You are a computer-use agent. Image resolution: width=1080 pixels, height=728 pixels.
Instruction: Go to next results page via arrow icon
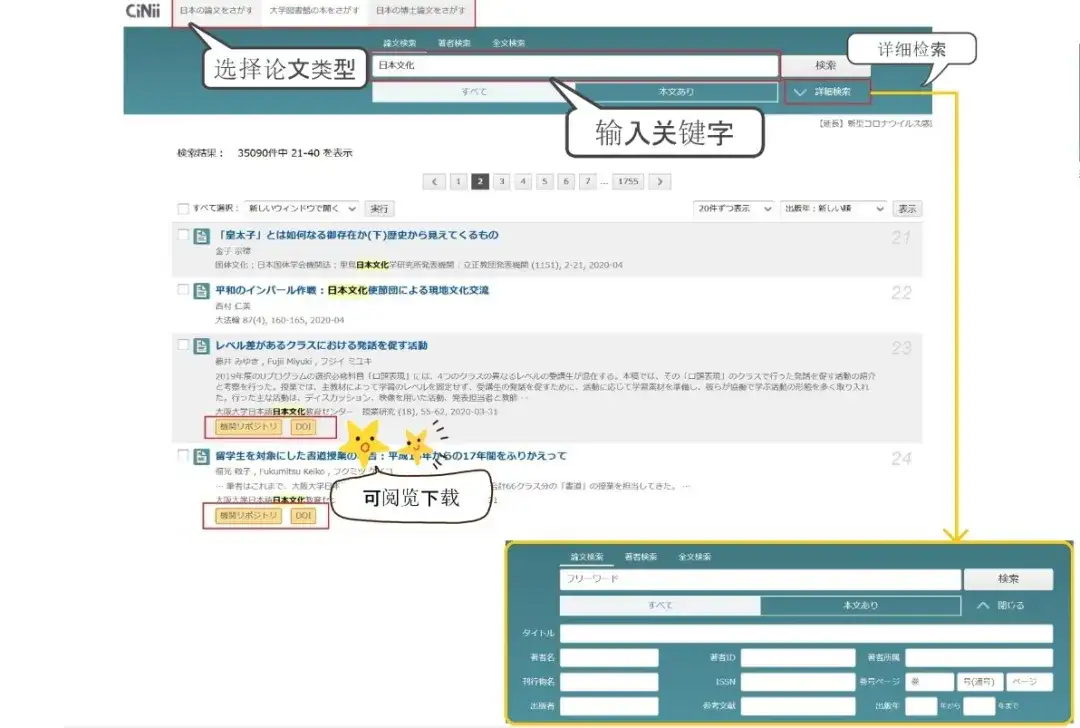(659, 181)
